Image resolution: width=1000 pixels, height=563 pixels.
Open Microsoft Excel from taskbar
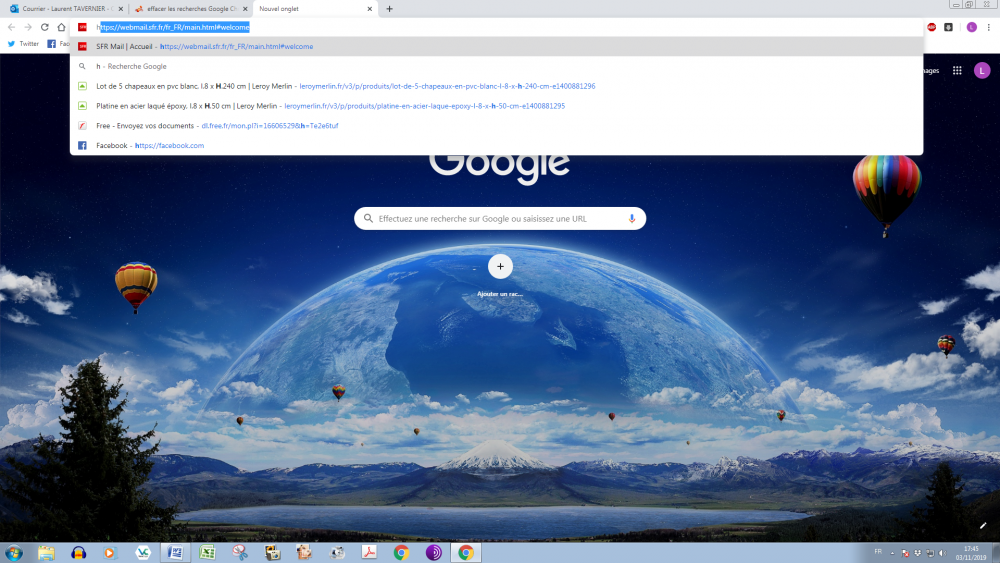click(207, 552)
